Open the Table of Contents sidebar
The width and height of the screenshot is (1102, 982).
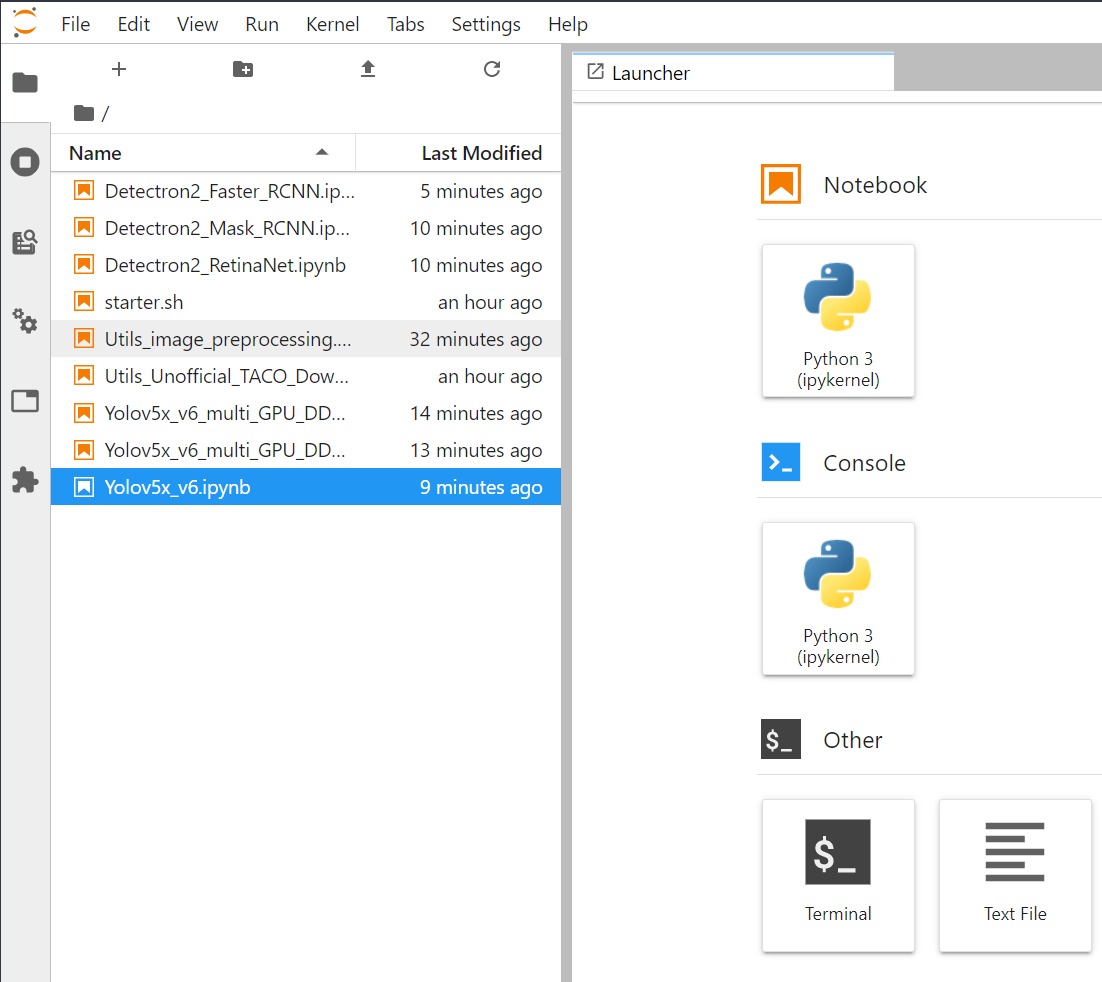[x=25, y=242]
